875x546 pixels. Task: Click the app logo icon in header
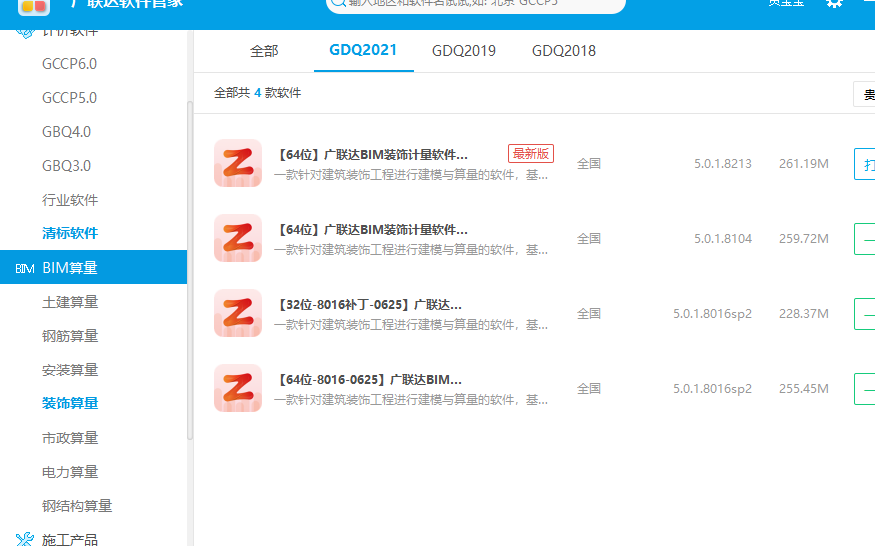[34, 7]
